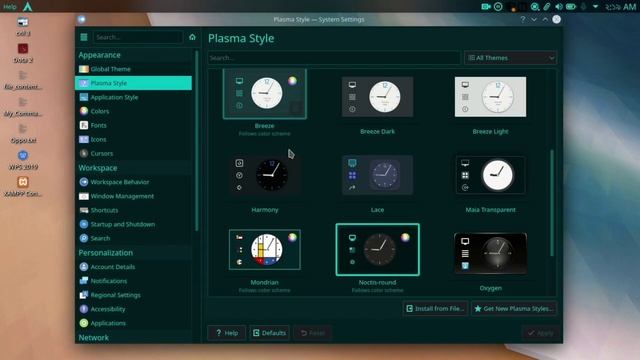Image resolution: width=640 pixels, height=360 pixels.
Task: Click the volume icon in system tray
Action: pos(558,7)
